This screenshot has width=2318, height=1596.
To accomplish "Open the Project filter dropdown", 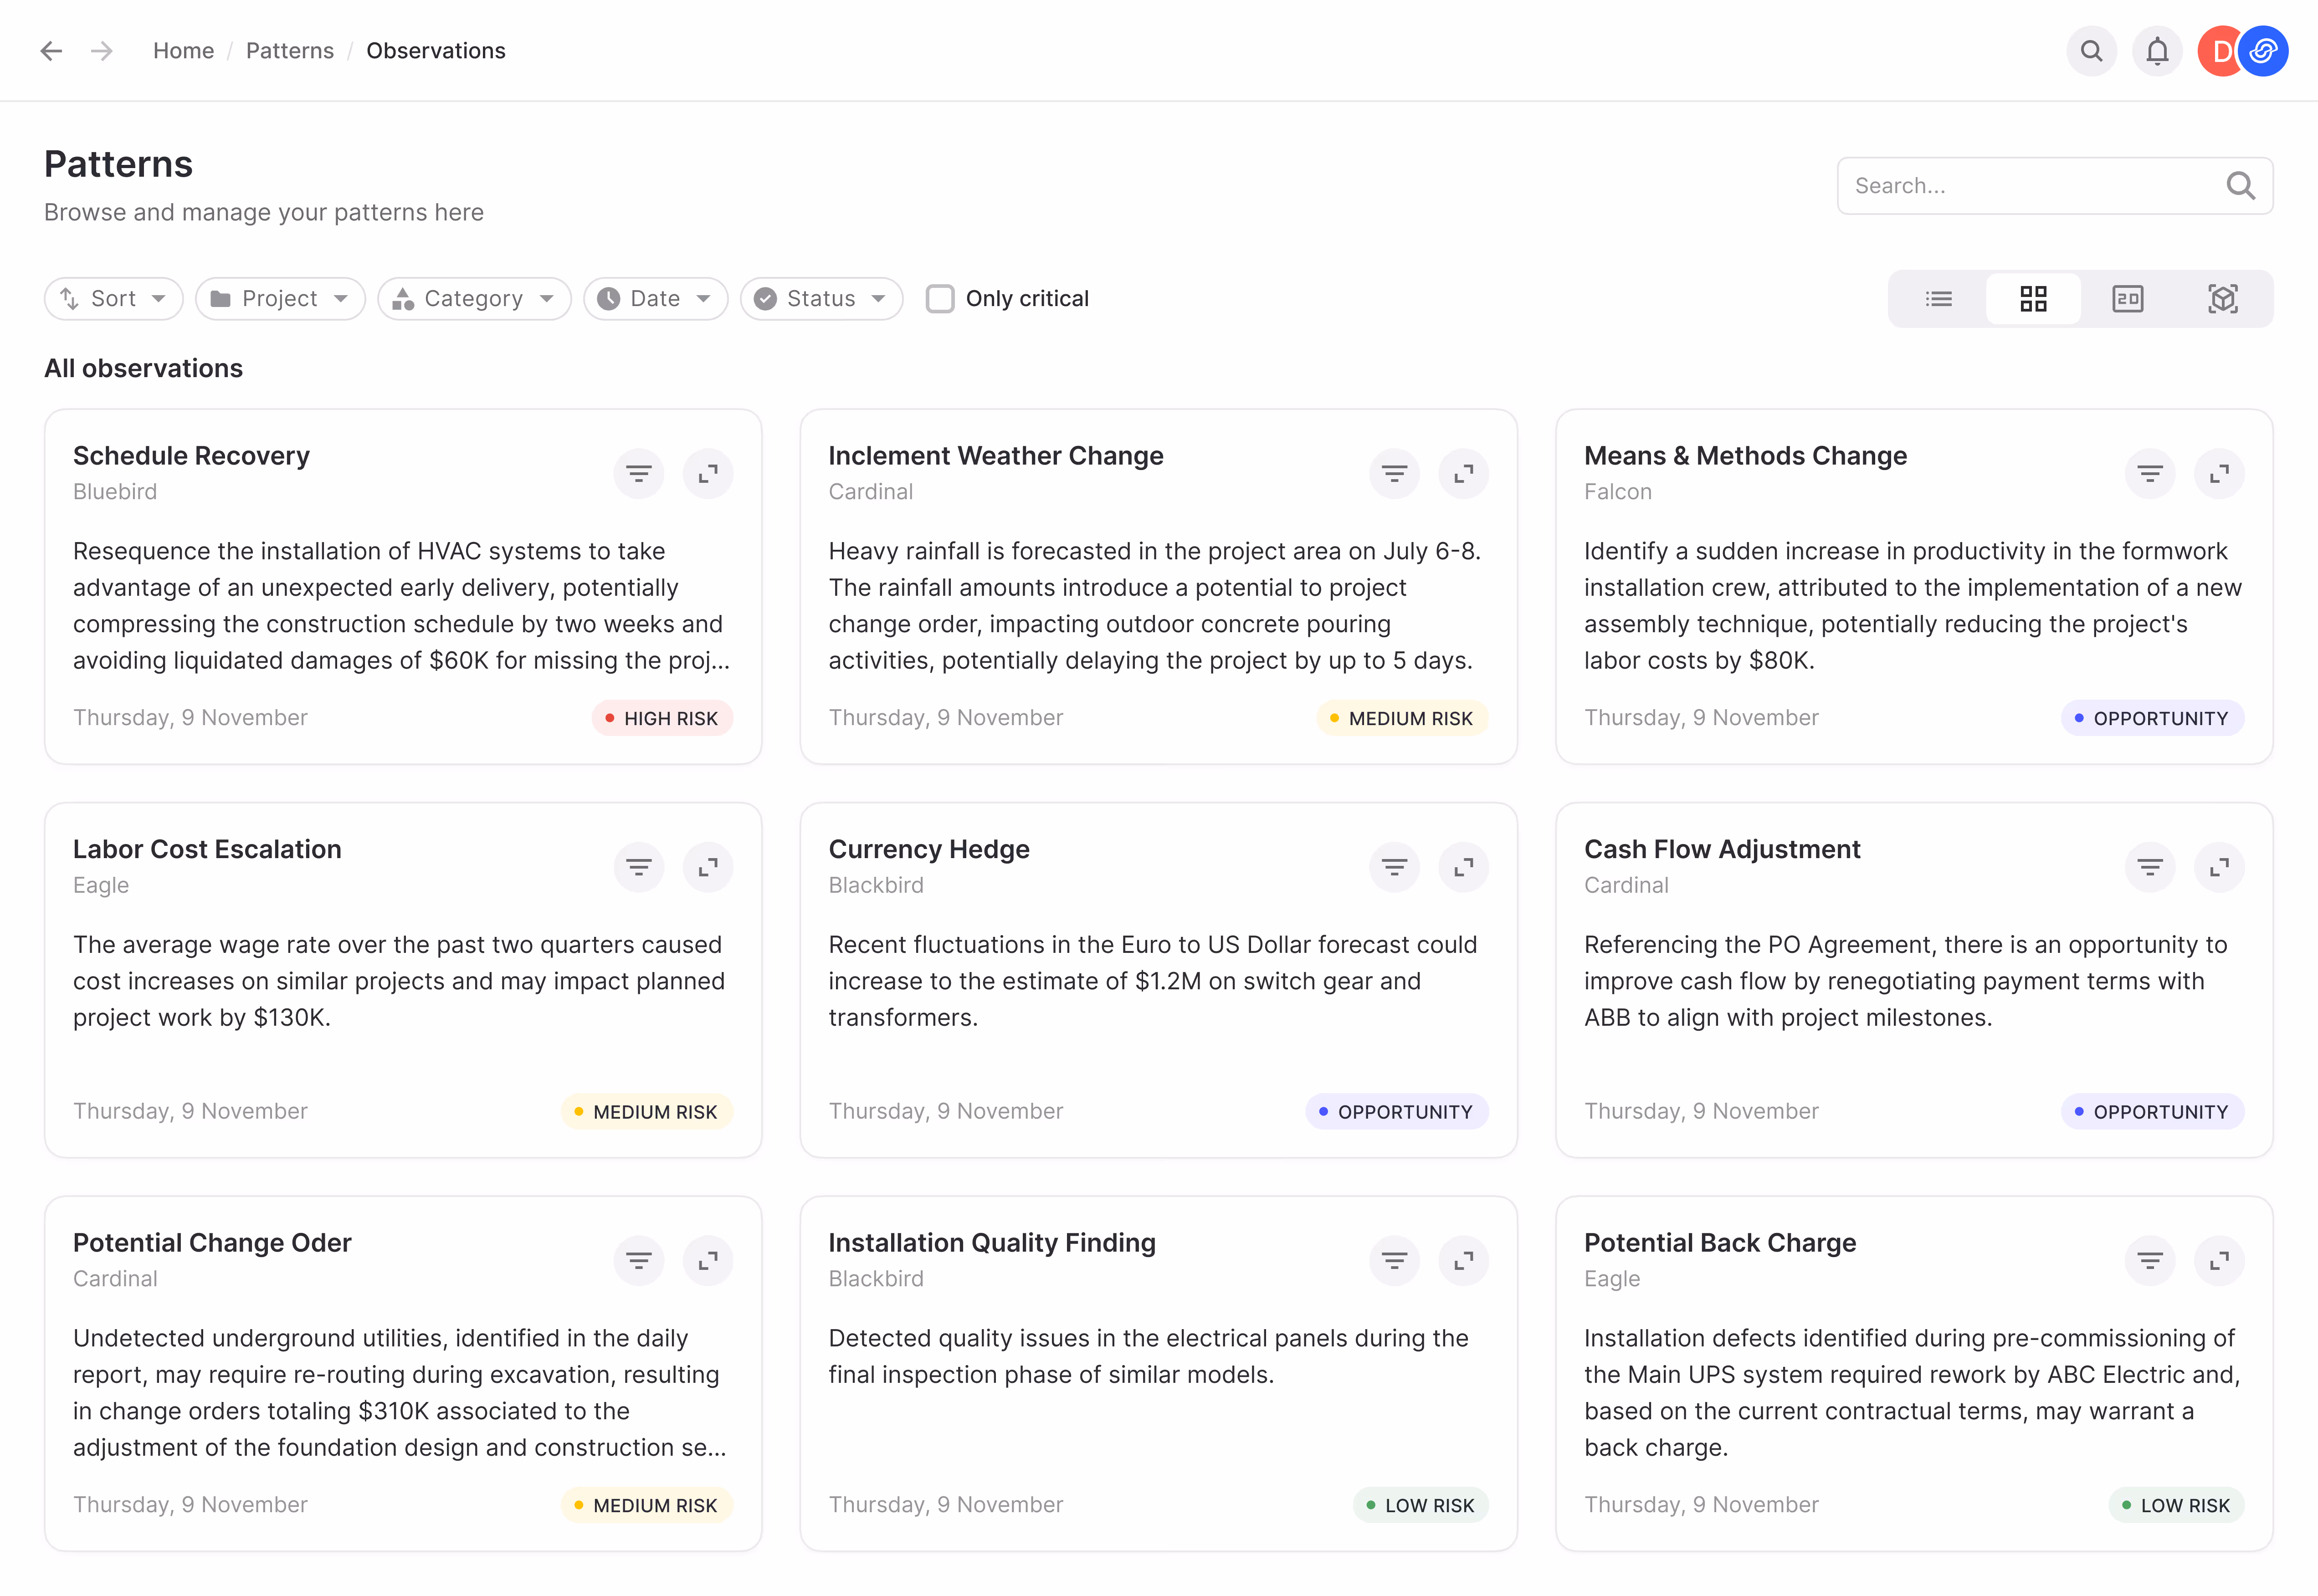I will (280, 298).
